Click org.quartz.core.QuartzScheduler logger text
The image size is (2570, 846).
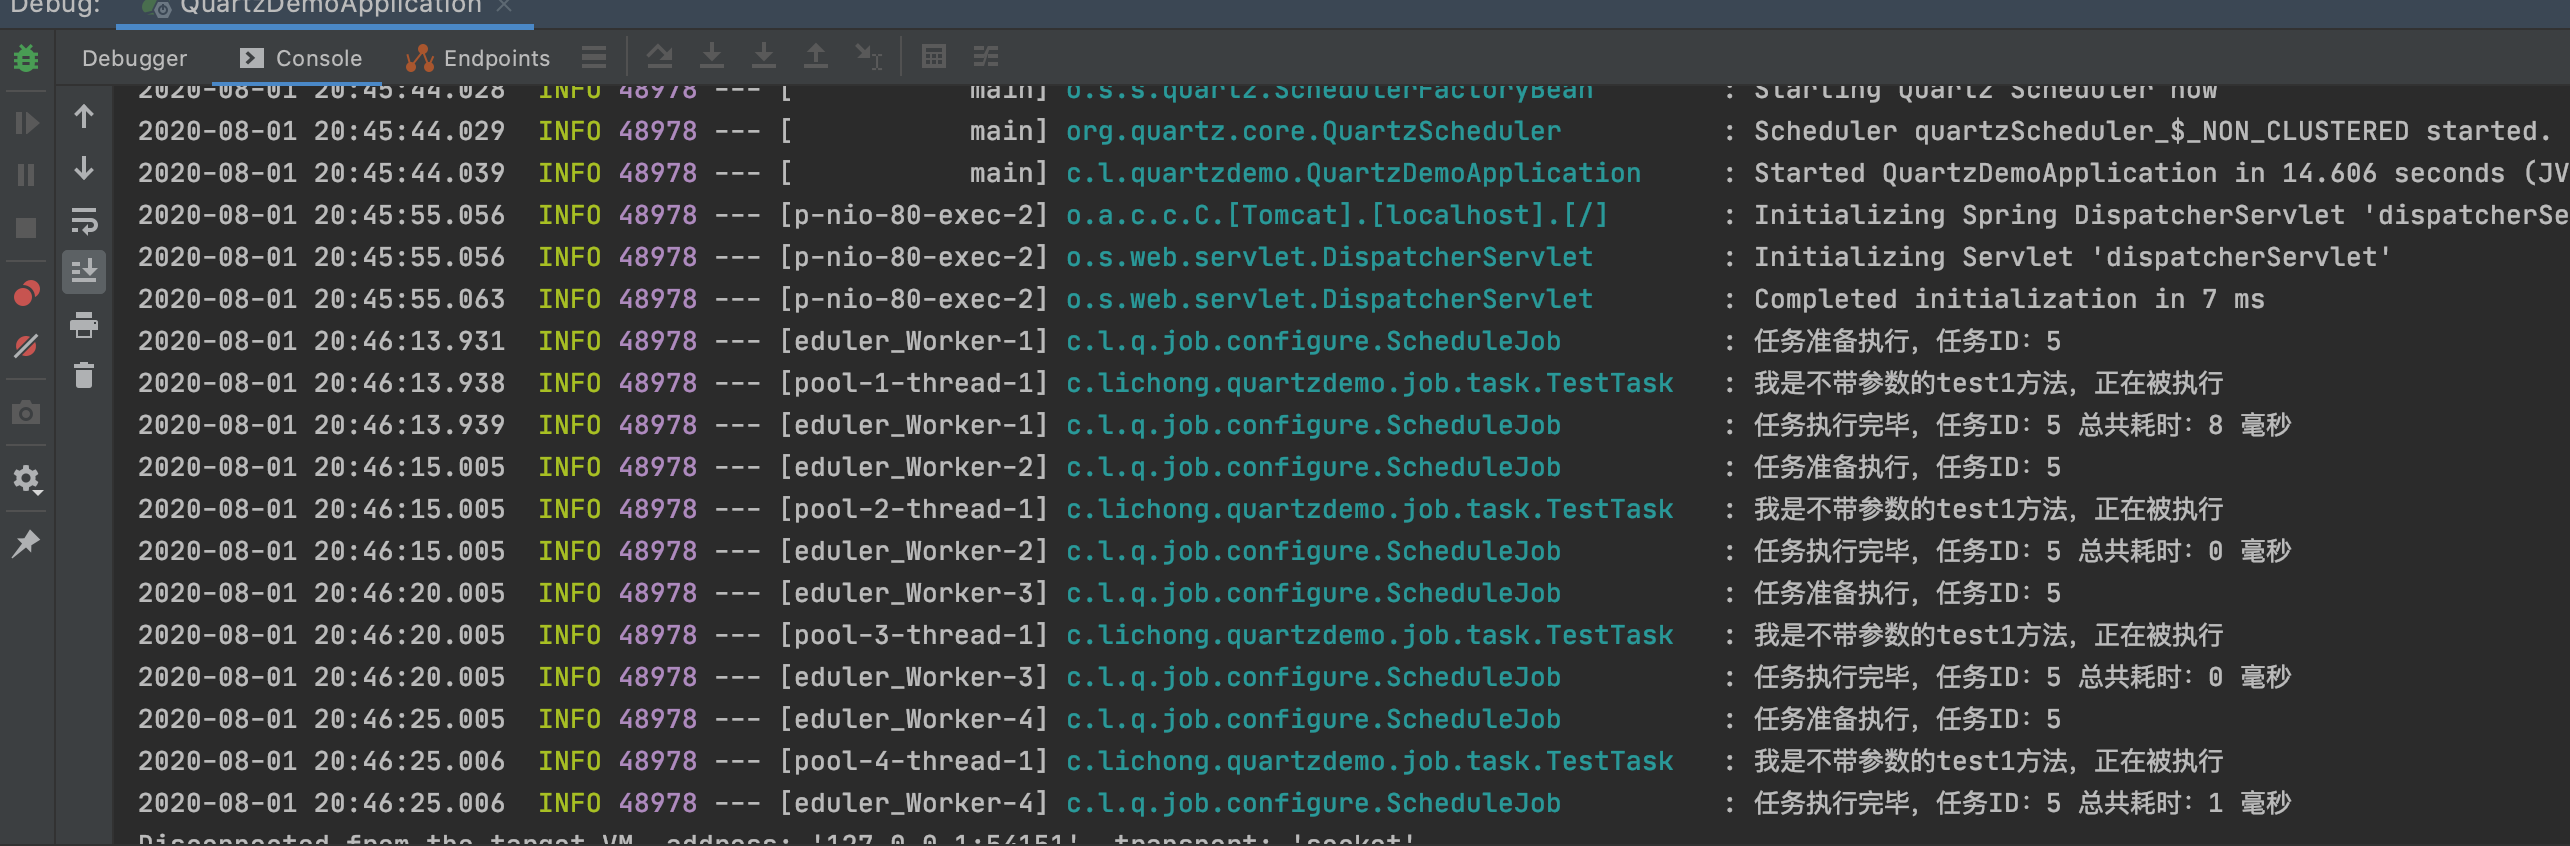pos(1313,131)
